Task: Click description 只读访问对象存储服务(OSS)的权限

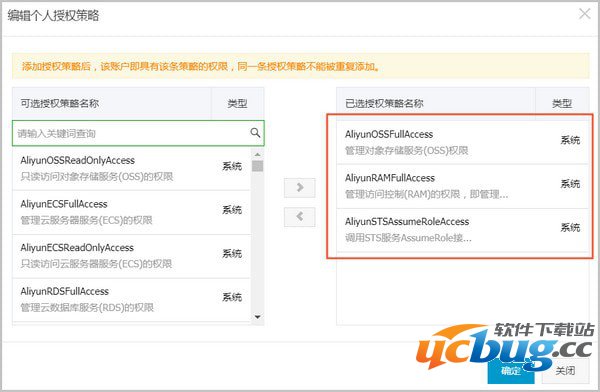Action: click(x=97, y=177)
